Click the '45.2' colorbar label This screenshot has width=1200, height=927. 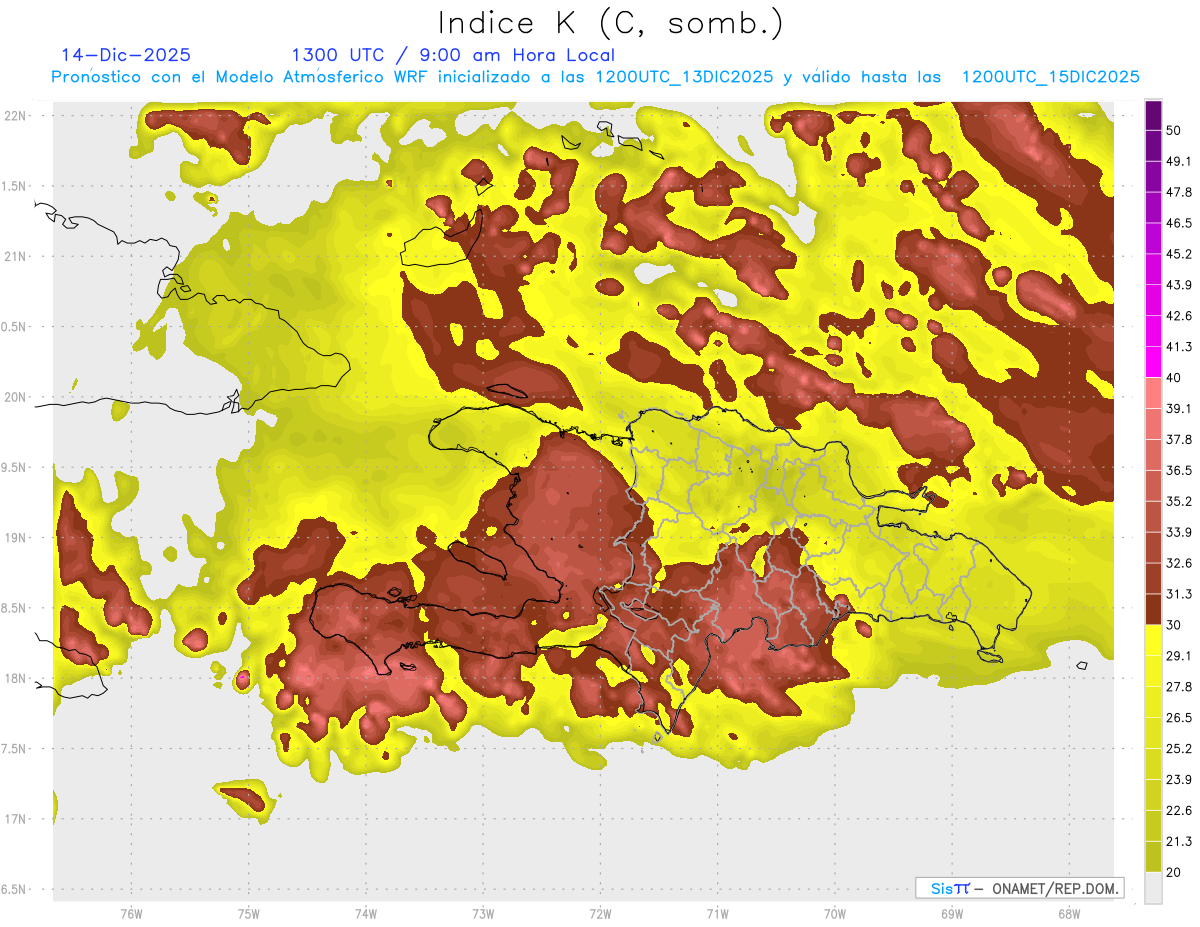(1179, 254)
